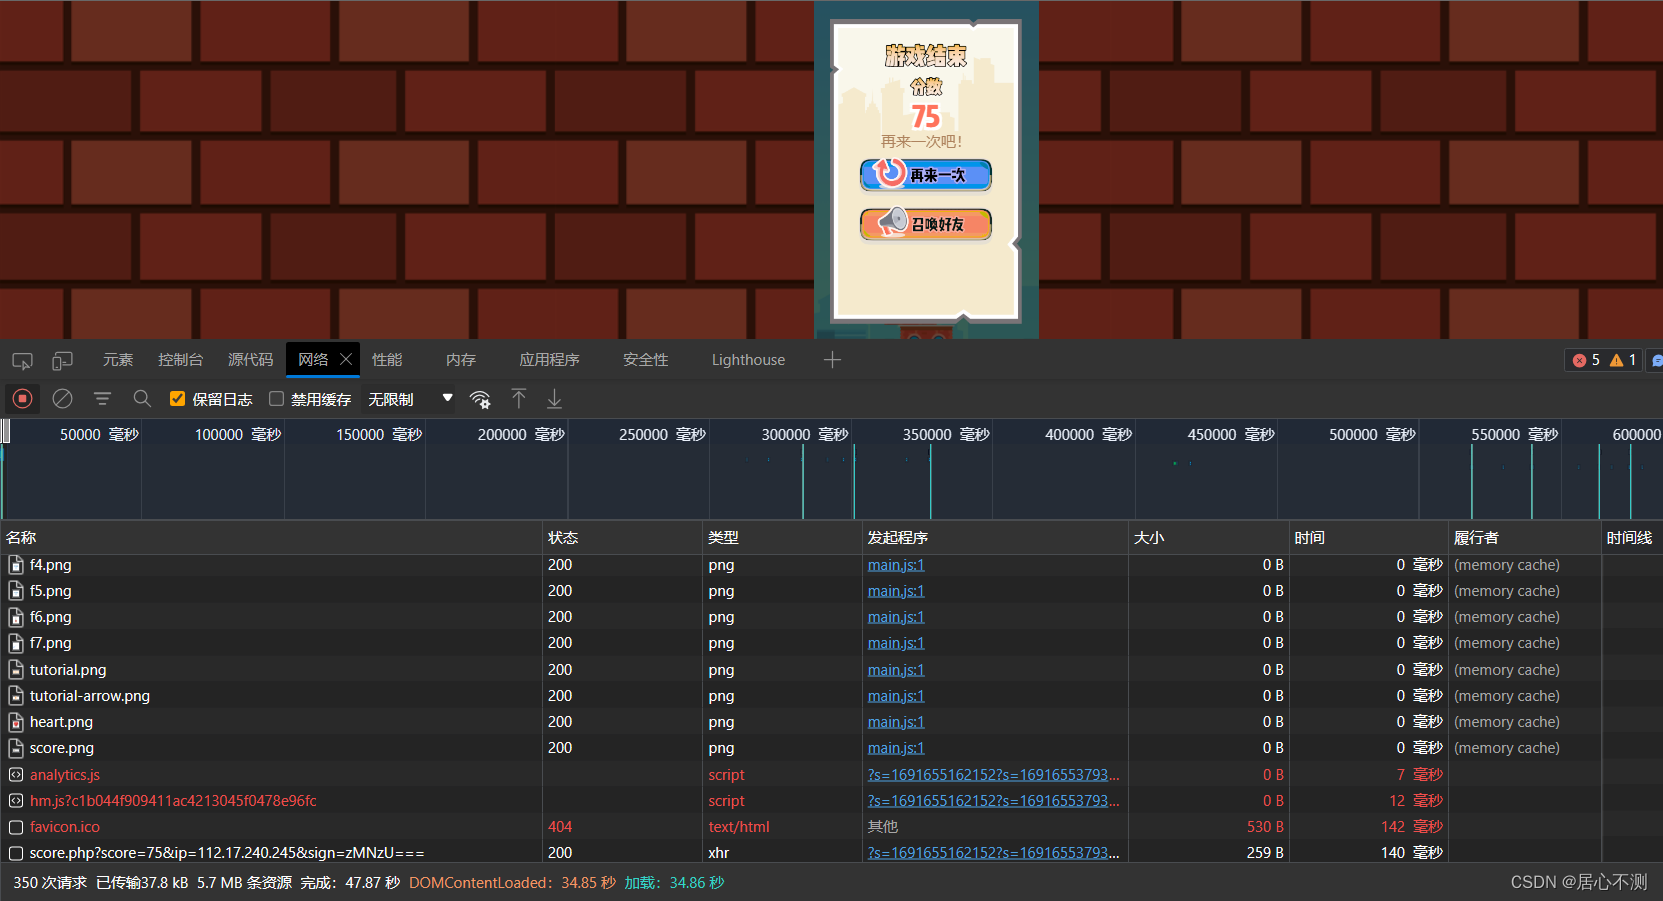Select the tutorial-arrow.png request
Screen dimensions: 1663x901
(831, 696)
